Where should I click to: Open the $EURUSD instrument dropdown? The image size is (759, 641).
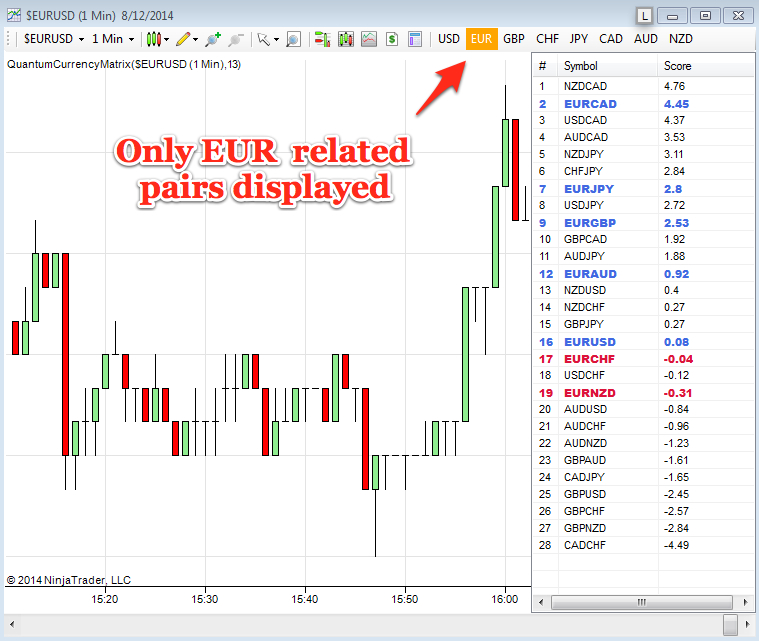[x=54, y=39]
